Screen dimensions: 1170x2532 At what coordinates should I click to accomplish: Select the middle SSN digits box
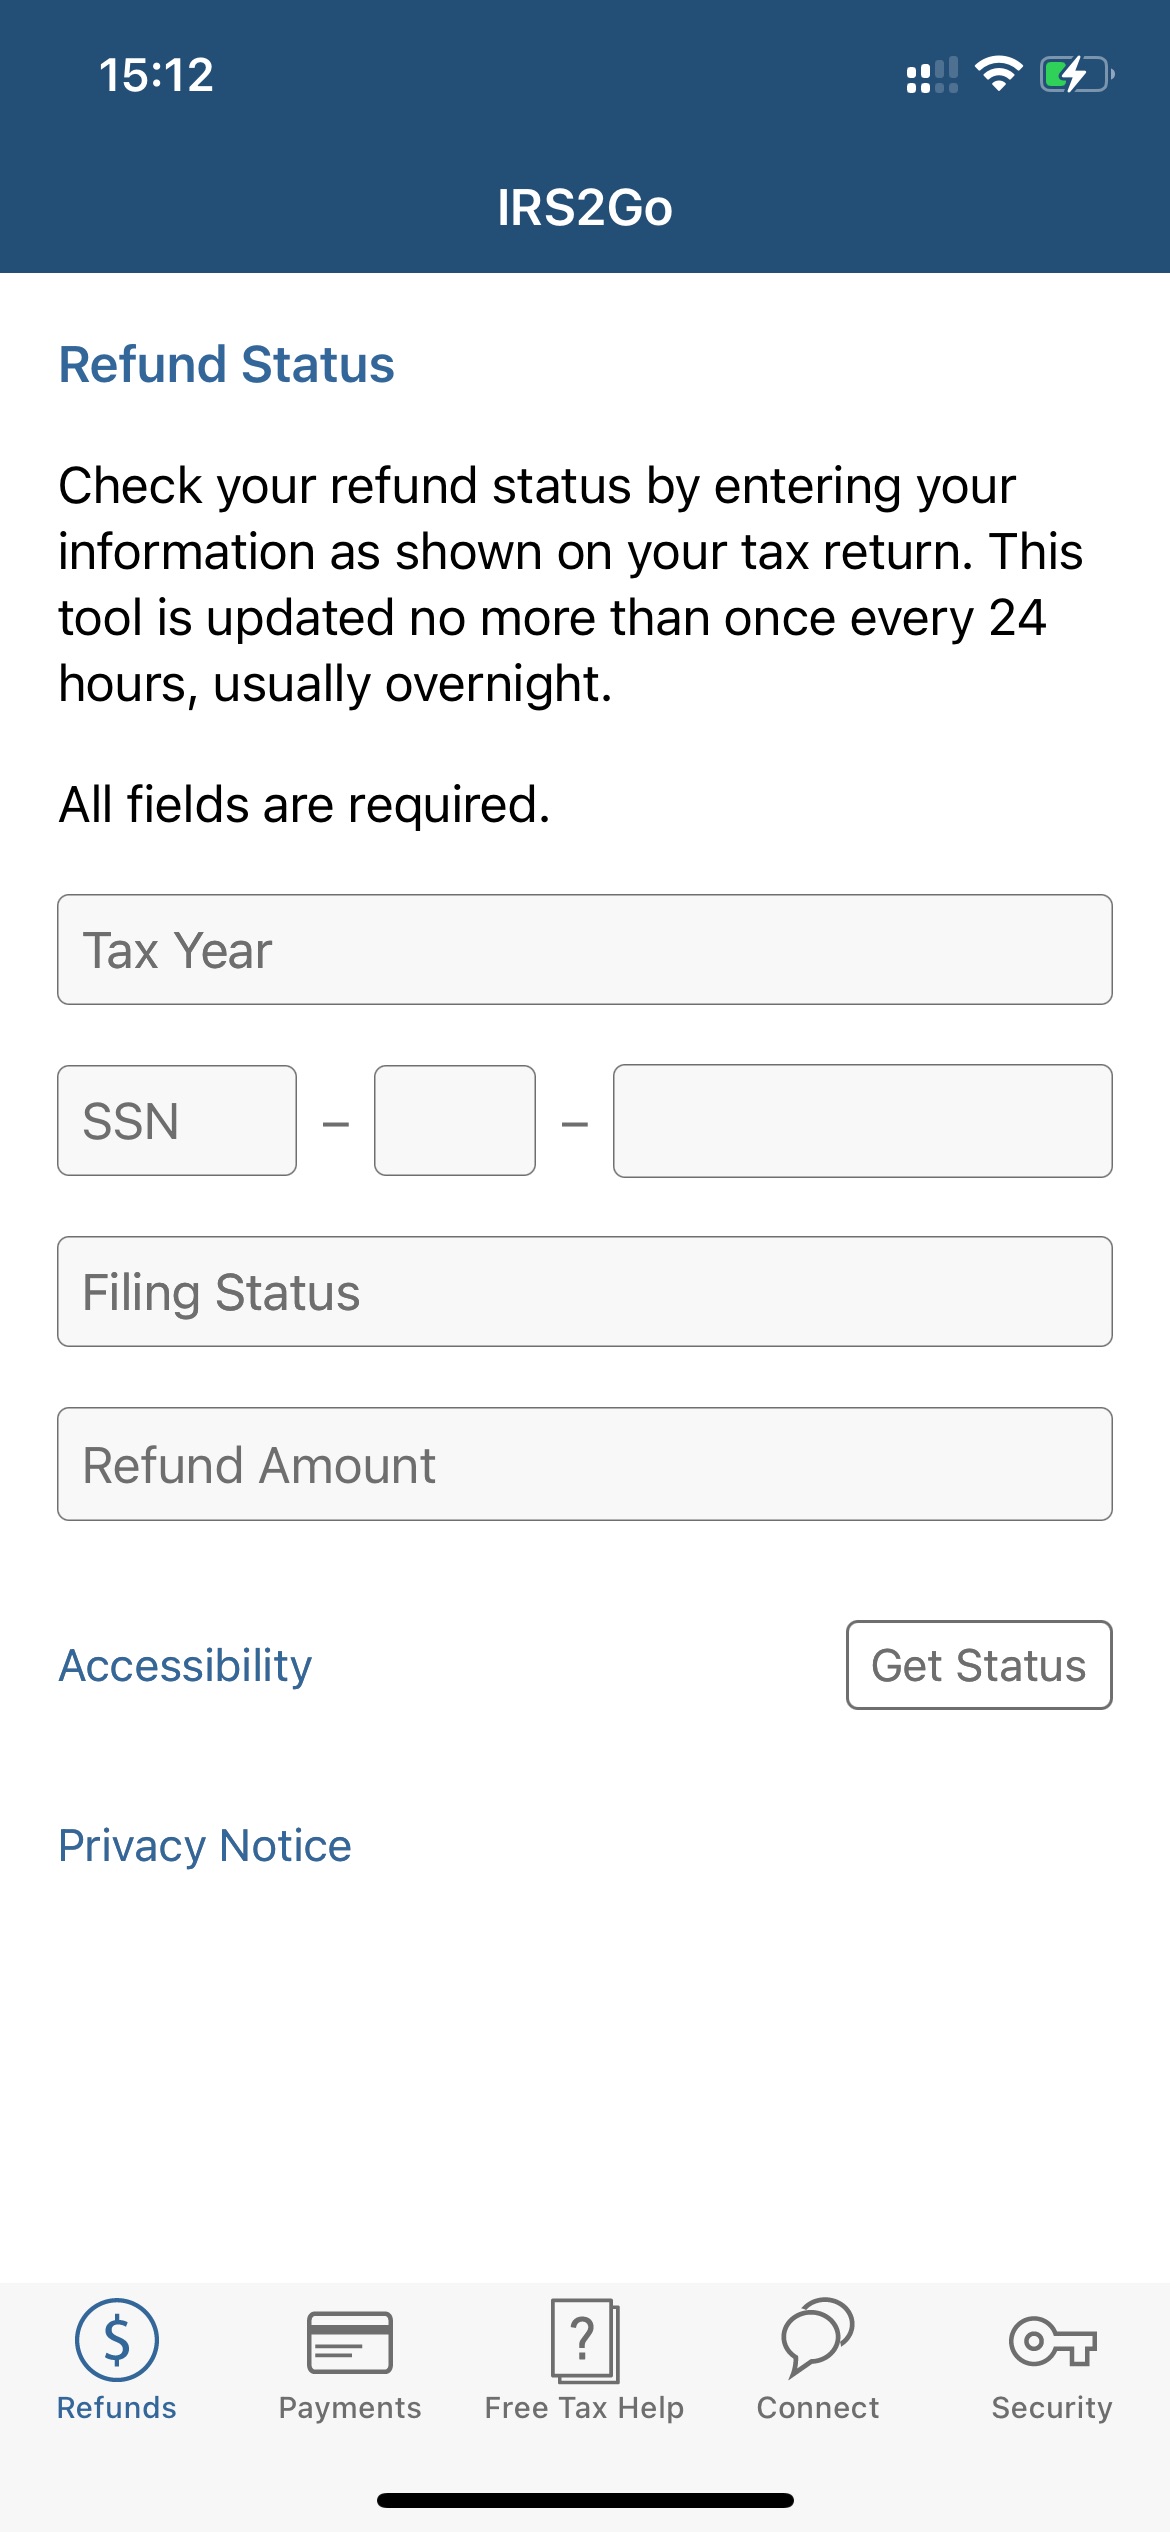pos(455,1120)
